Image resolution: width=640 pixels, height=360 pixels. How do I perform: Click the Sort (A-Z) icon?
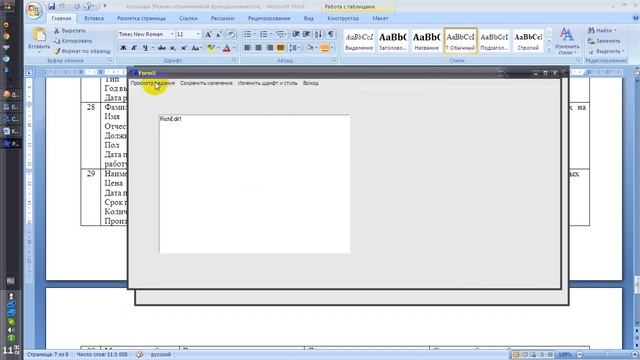tap(318, 34)
